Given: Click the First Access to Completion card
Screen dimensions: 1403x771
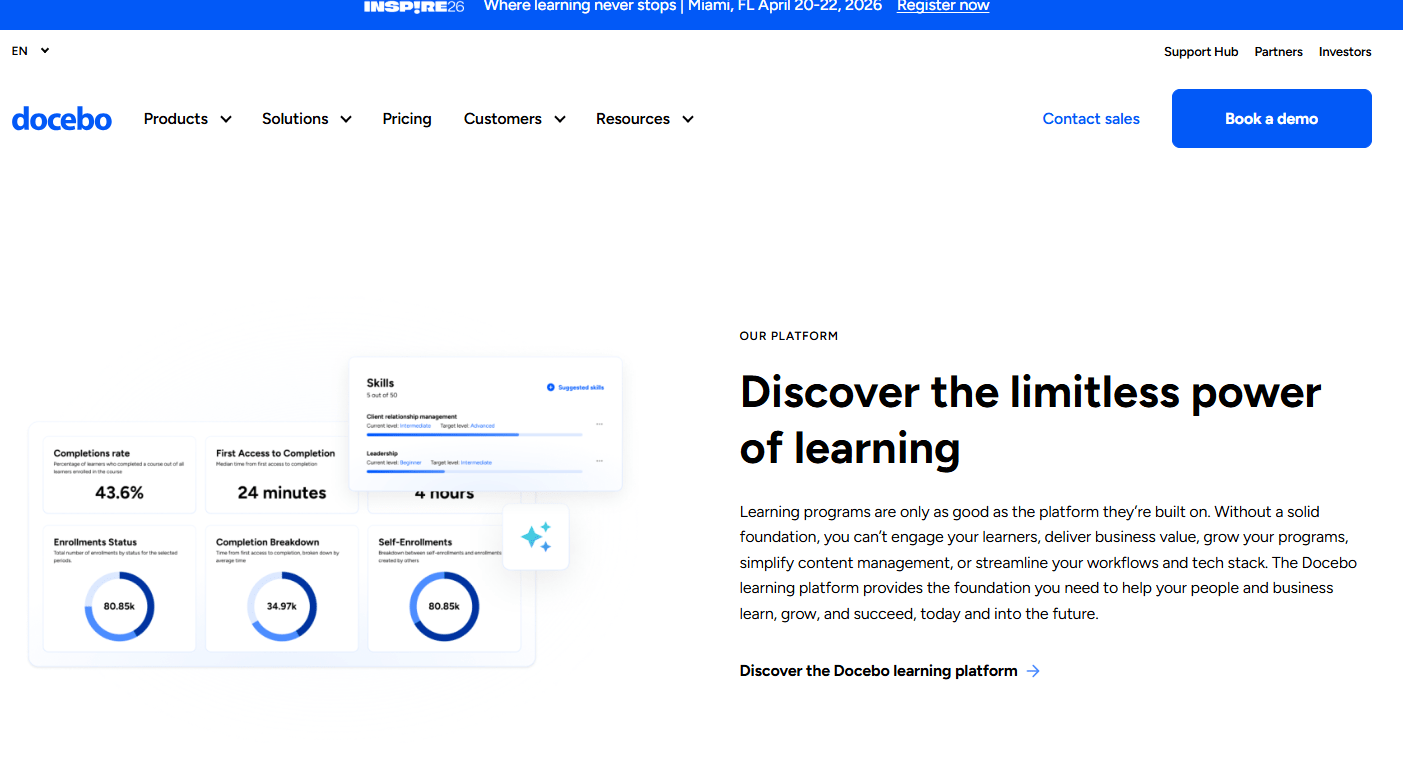Looking at the screenshot, I should 281,474.
